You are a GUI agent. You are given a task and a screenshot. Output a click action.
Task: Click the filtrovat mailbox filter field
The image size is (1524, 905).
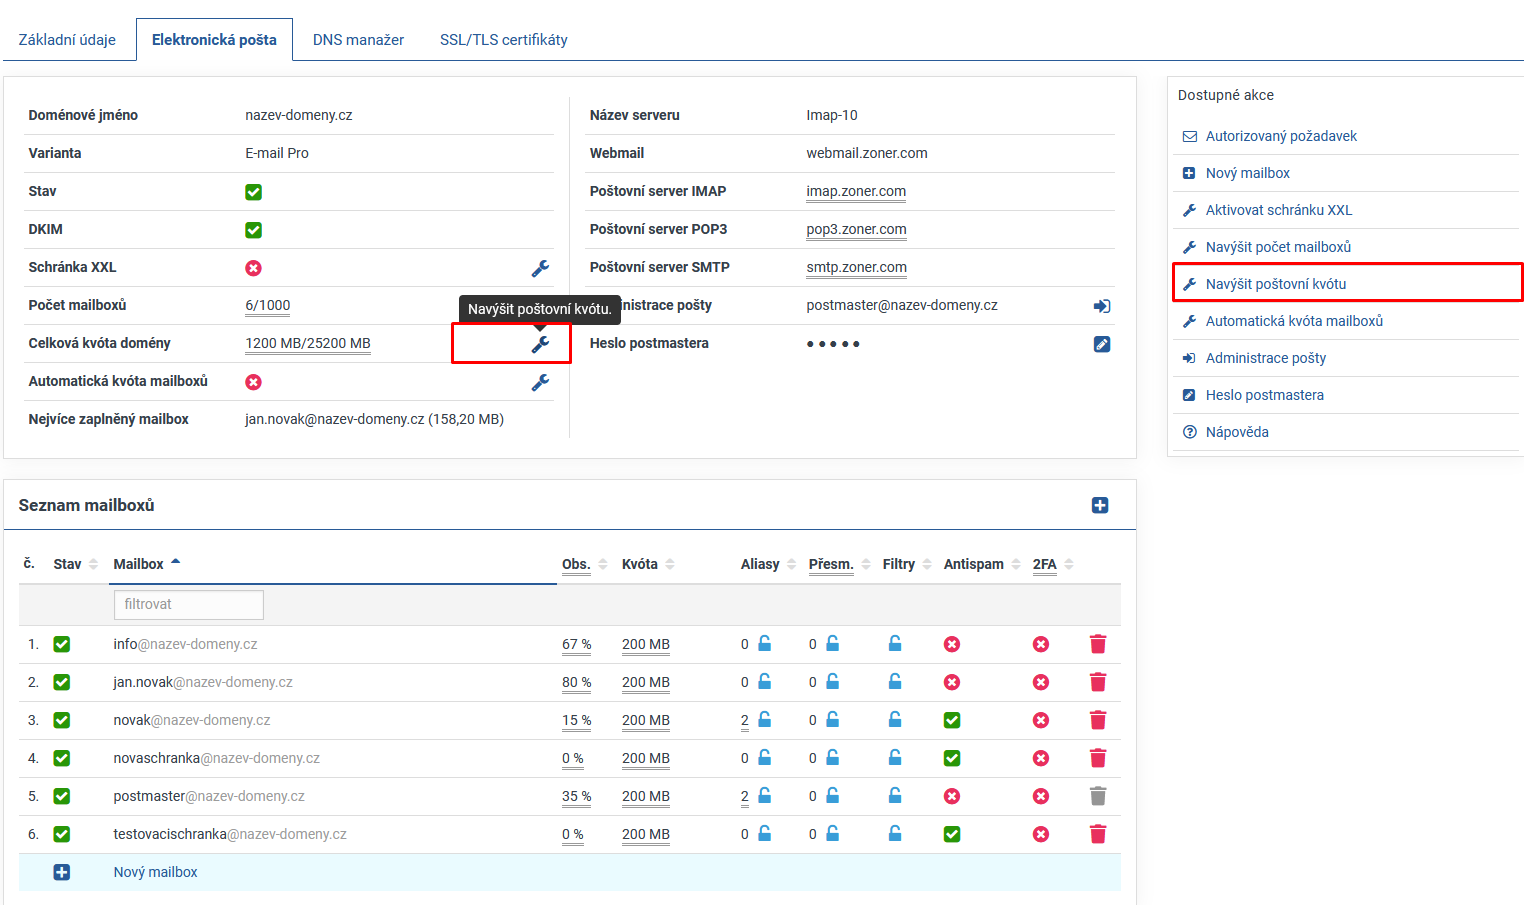(188, 604)
